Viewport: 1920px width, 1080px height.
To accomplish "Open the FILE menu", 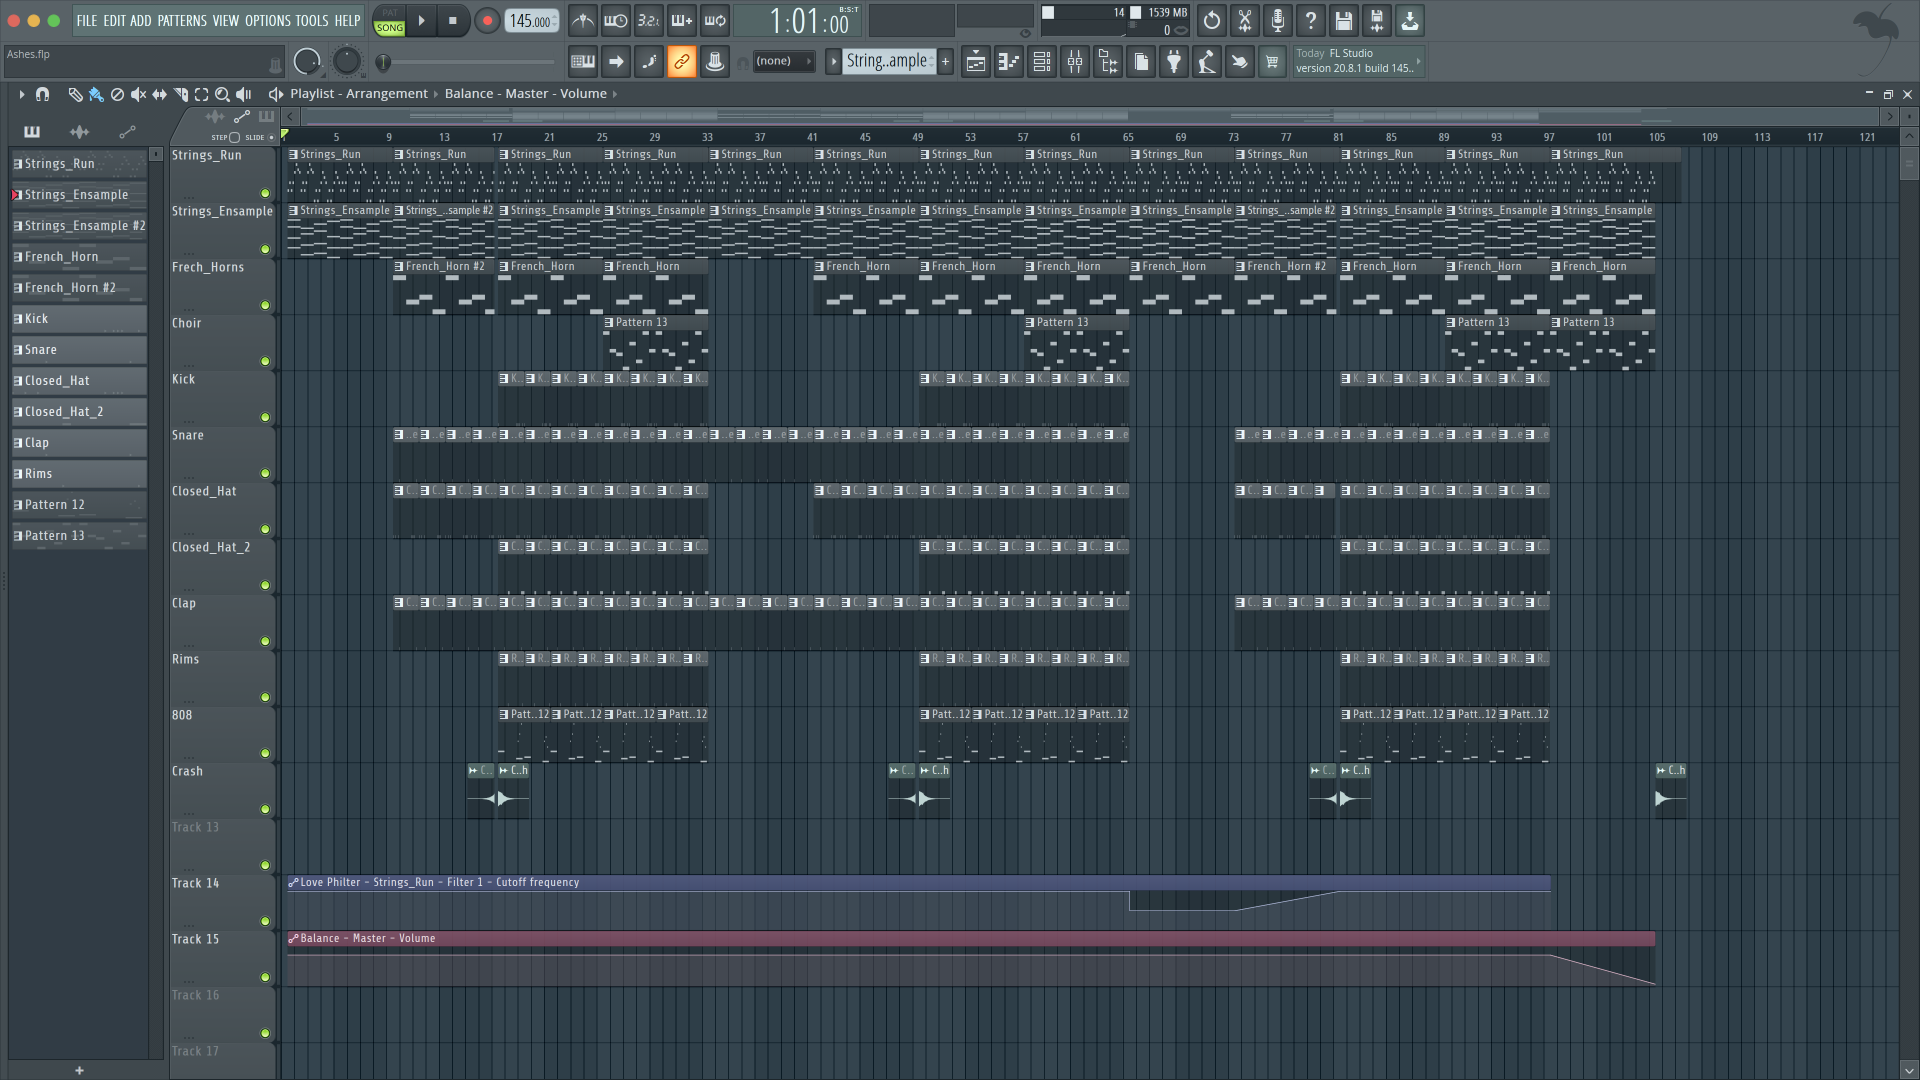I will 87,20.
